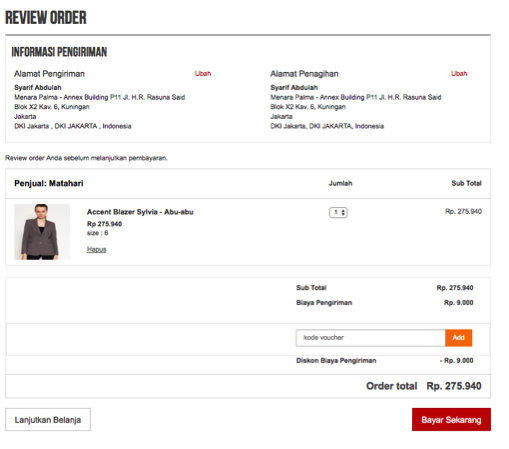
Task: Click the Lanjutkan Belanja button
Action: click(48, 419)
